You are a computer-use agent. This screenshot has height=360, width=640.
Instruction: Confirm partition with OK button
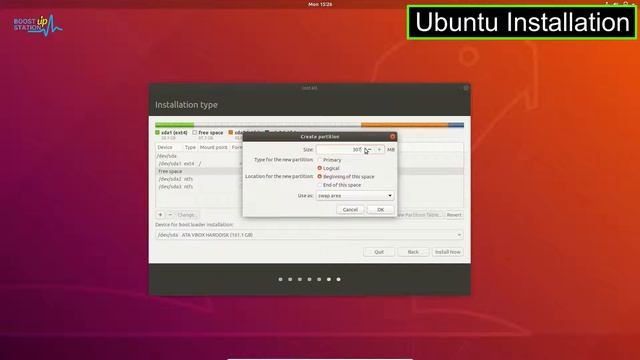click(380, 209)
